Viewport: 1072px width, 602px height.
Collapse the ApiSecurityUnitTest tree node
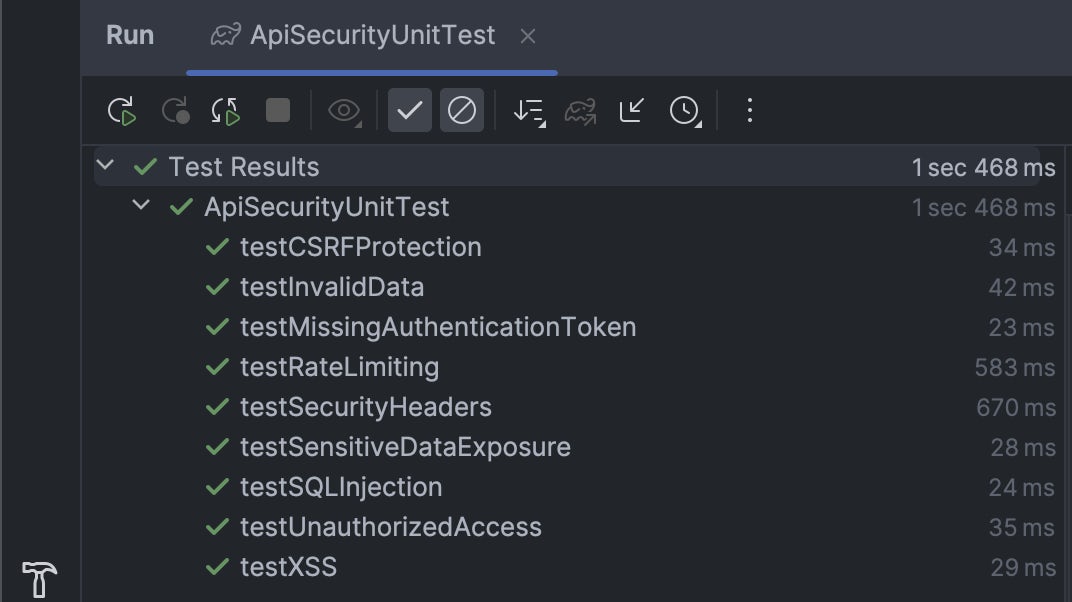coord(140,207)
